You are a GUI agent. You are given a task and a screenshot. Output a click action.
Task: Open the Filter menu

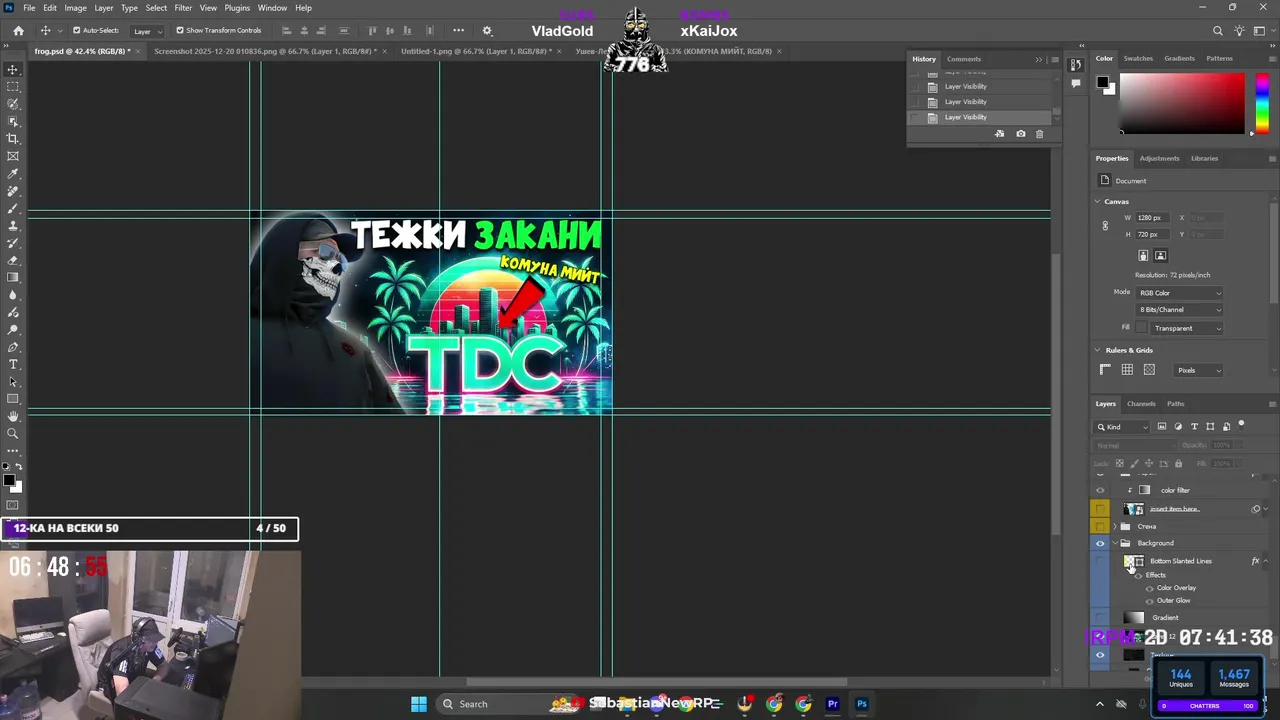tap(183, 8)
